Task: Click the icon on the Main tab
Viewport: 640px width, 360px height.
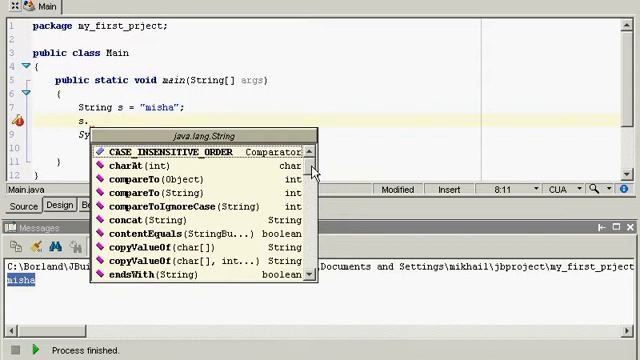Action: pos(29,6)
